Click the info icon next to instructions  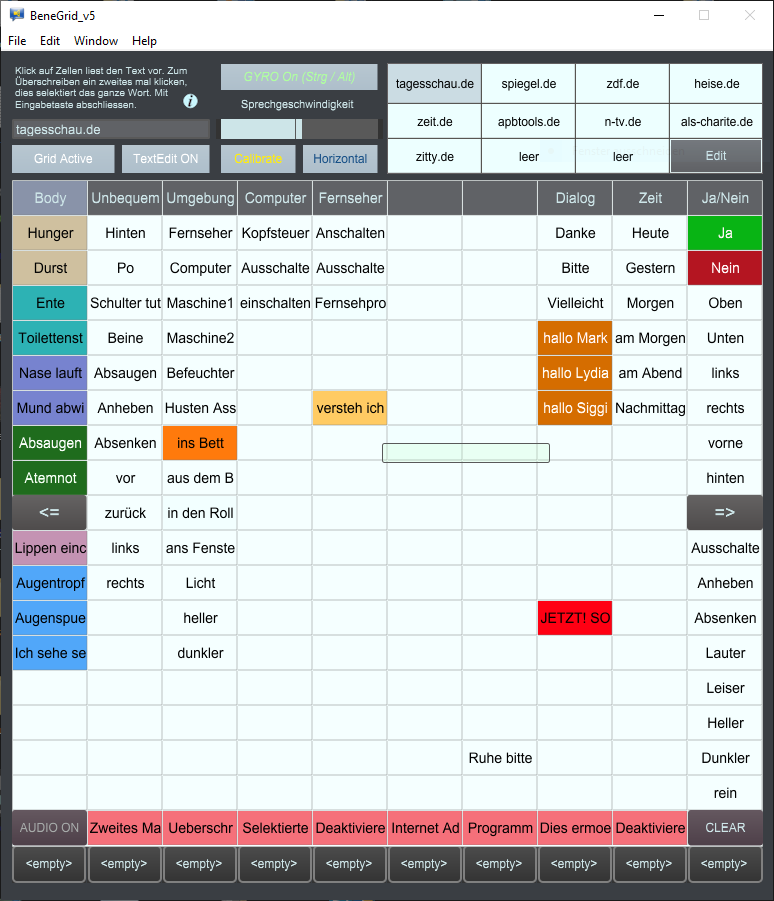pos(190,101)
